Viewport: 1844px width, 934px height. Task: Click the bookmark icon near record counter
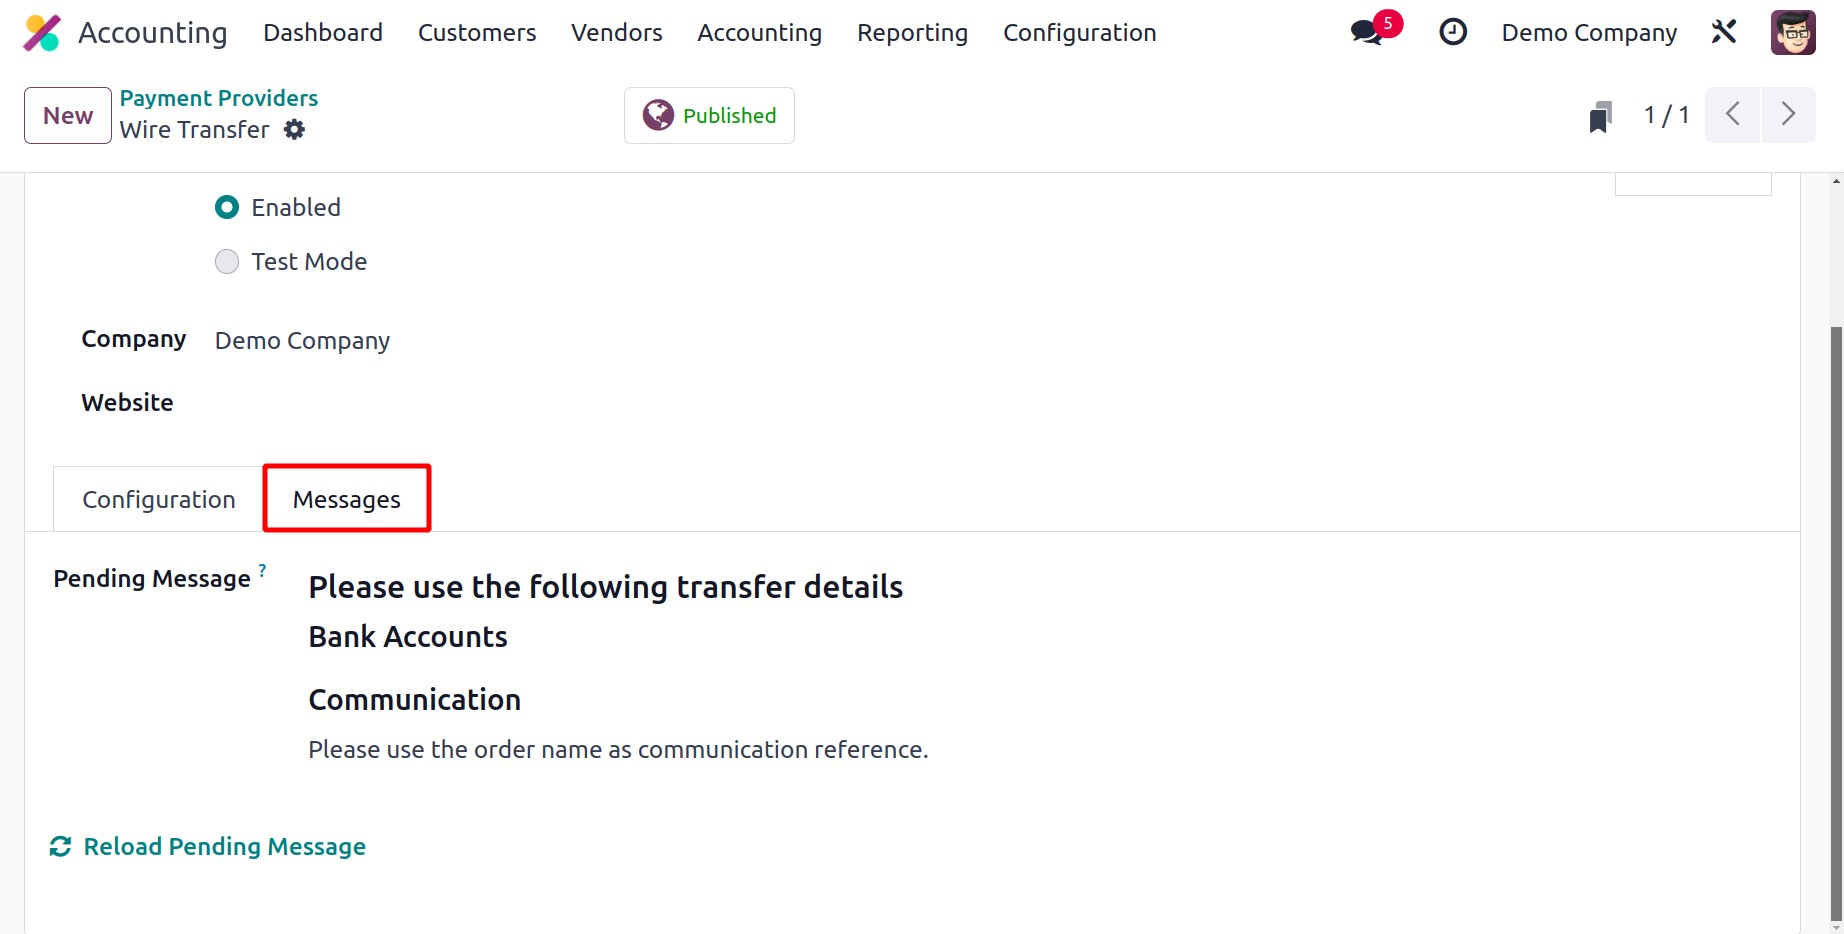(x=1600, y=116)
